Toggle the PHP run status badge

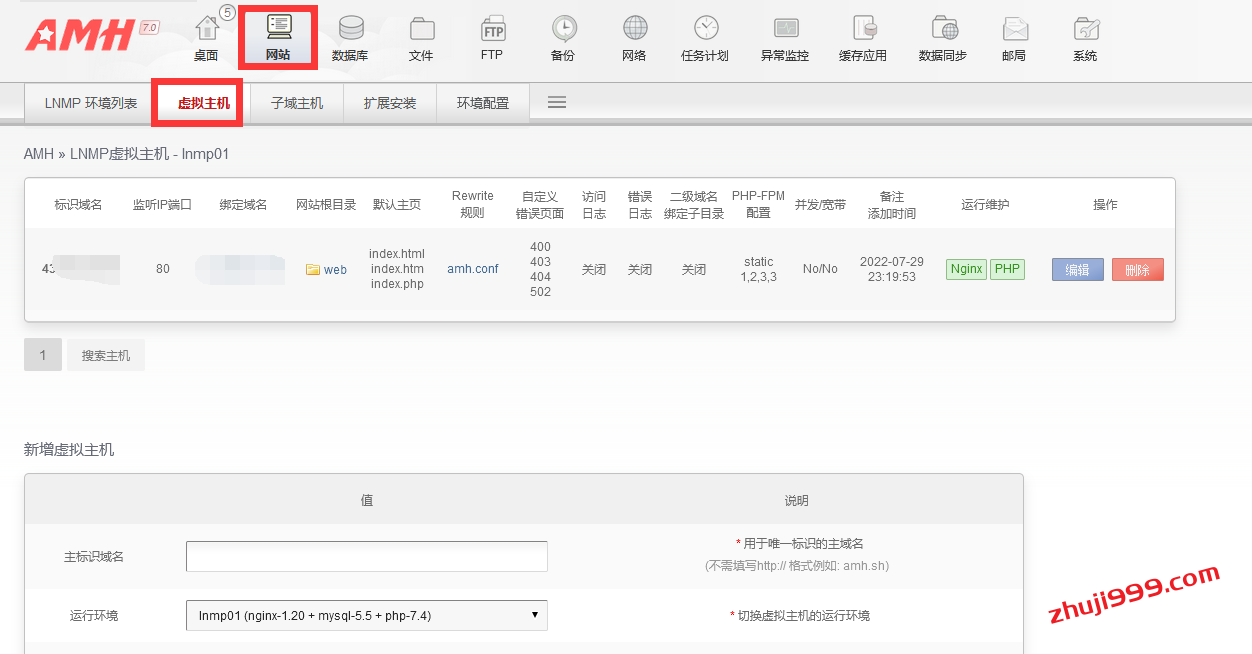click(x=1007, y=269)
